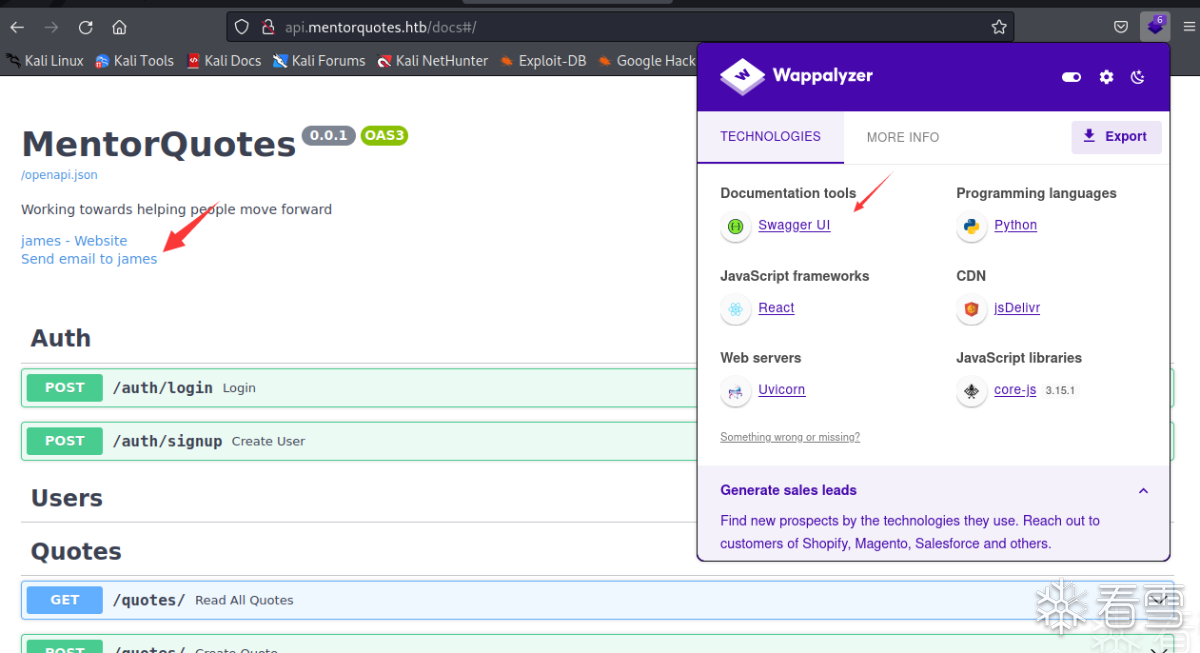1200x653 pixels.
Task: Open the Google Hacking bookmark
Action: click(x=647, y=61)
